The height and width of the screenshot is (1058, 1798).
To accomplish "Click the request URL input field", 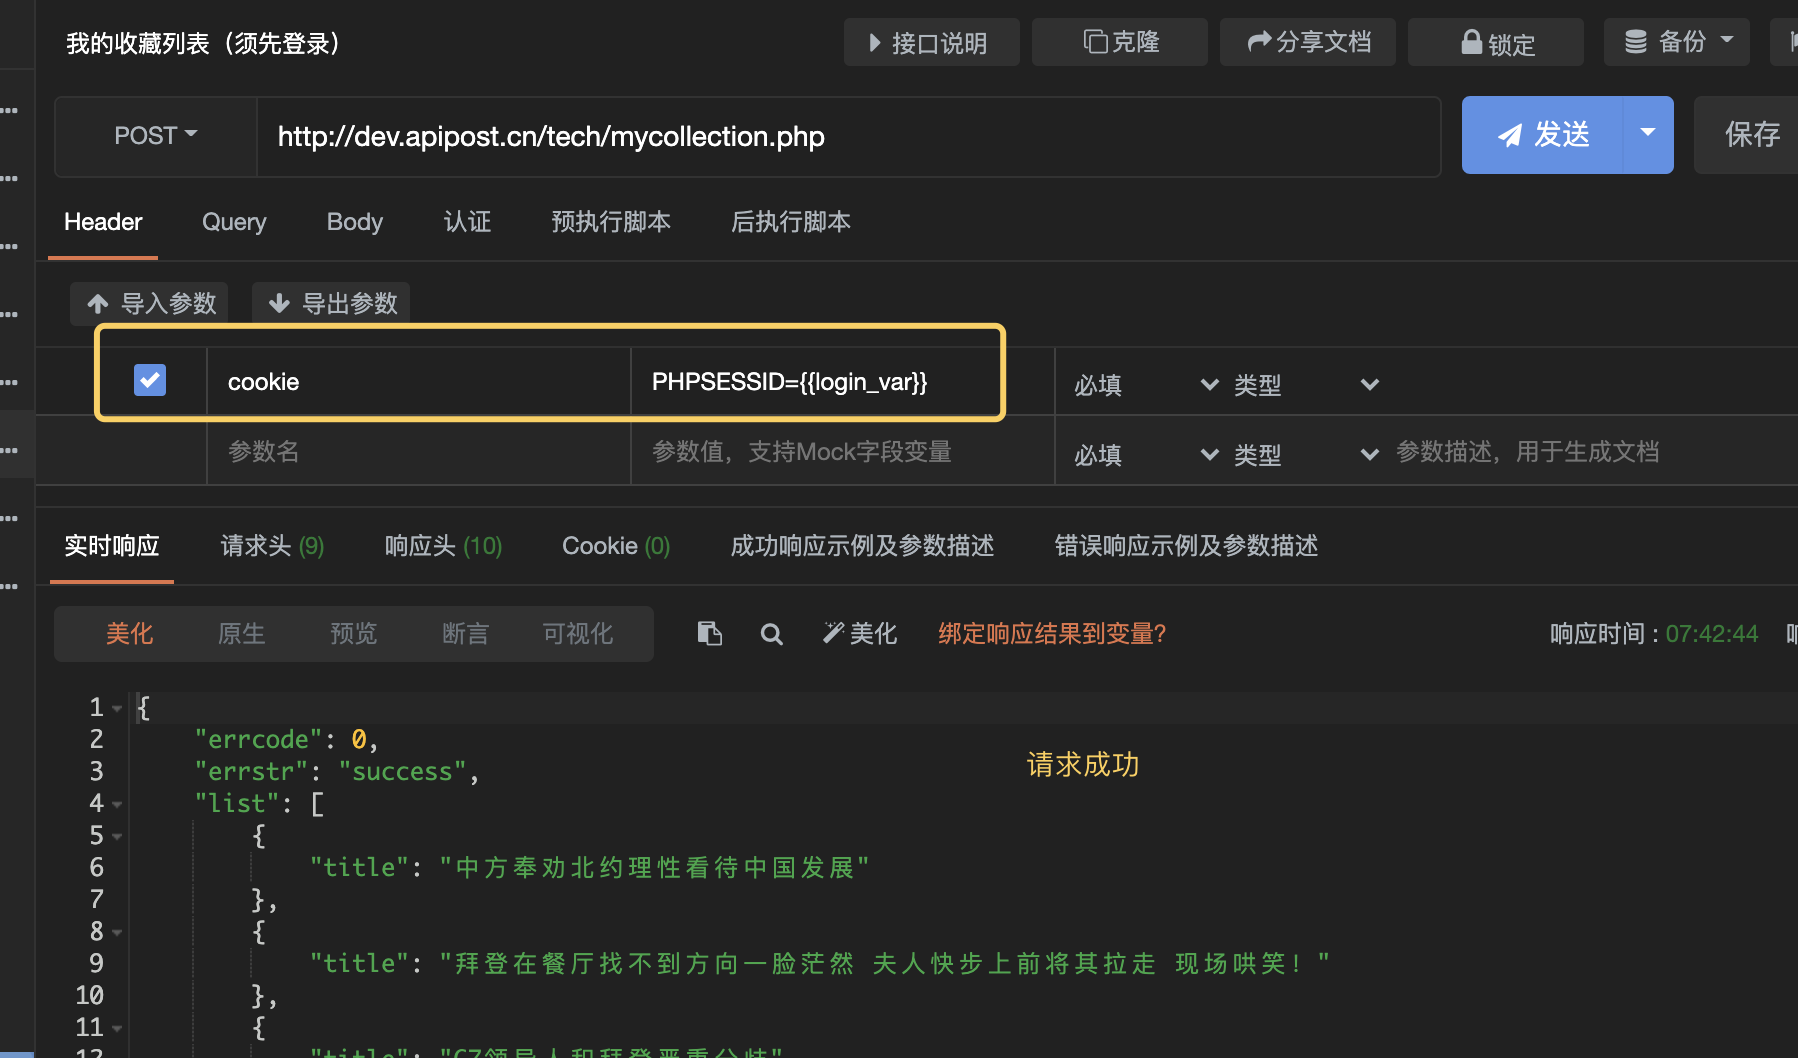I will (x=848, y=136).
